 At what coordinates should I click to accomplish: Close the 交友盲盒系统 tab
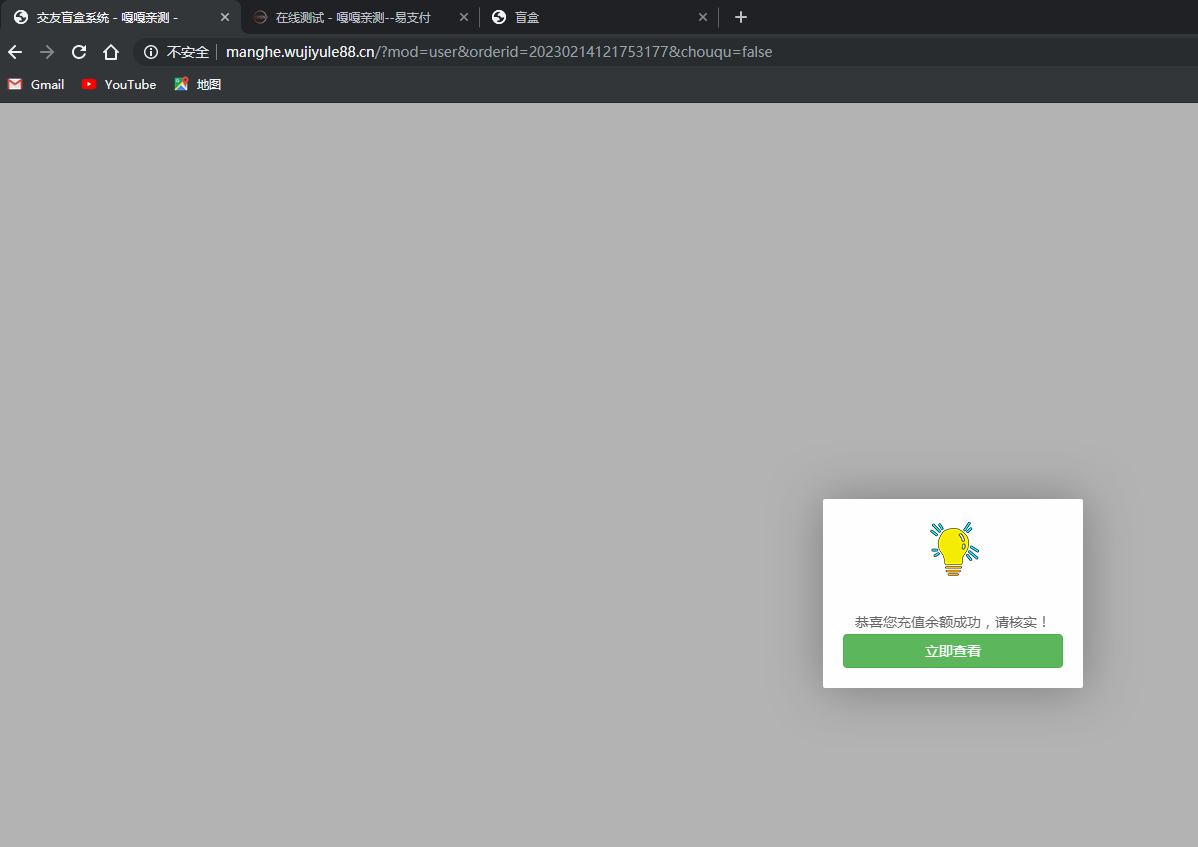pos(225,18)
